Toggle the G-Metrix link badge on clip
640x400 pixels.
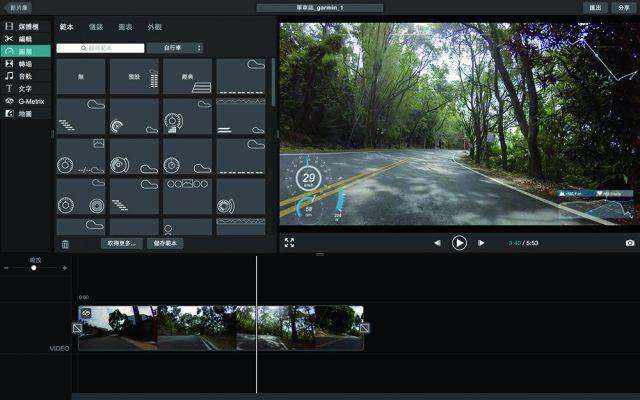[86, 313]
